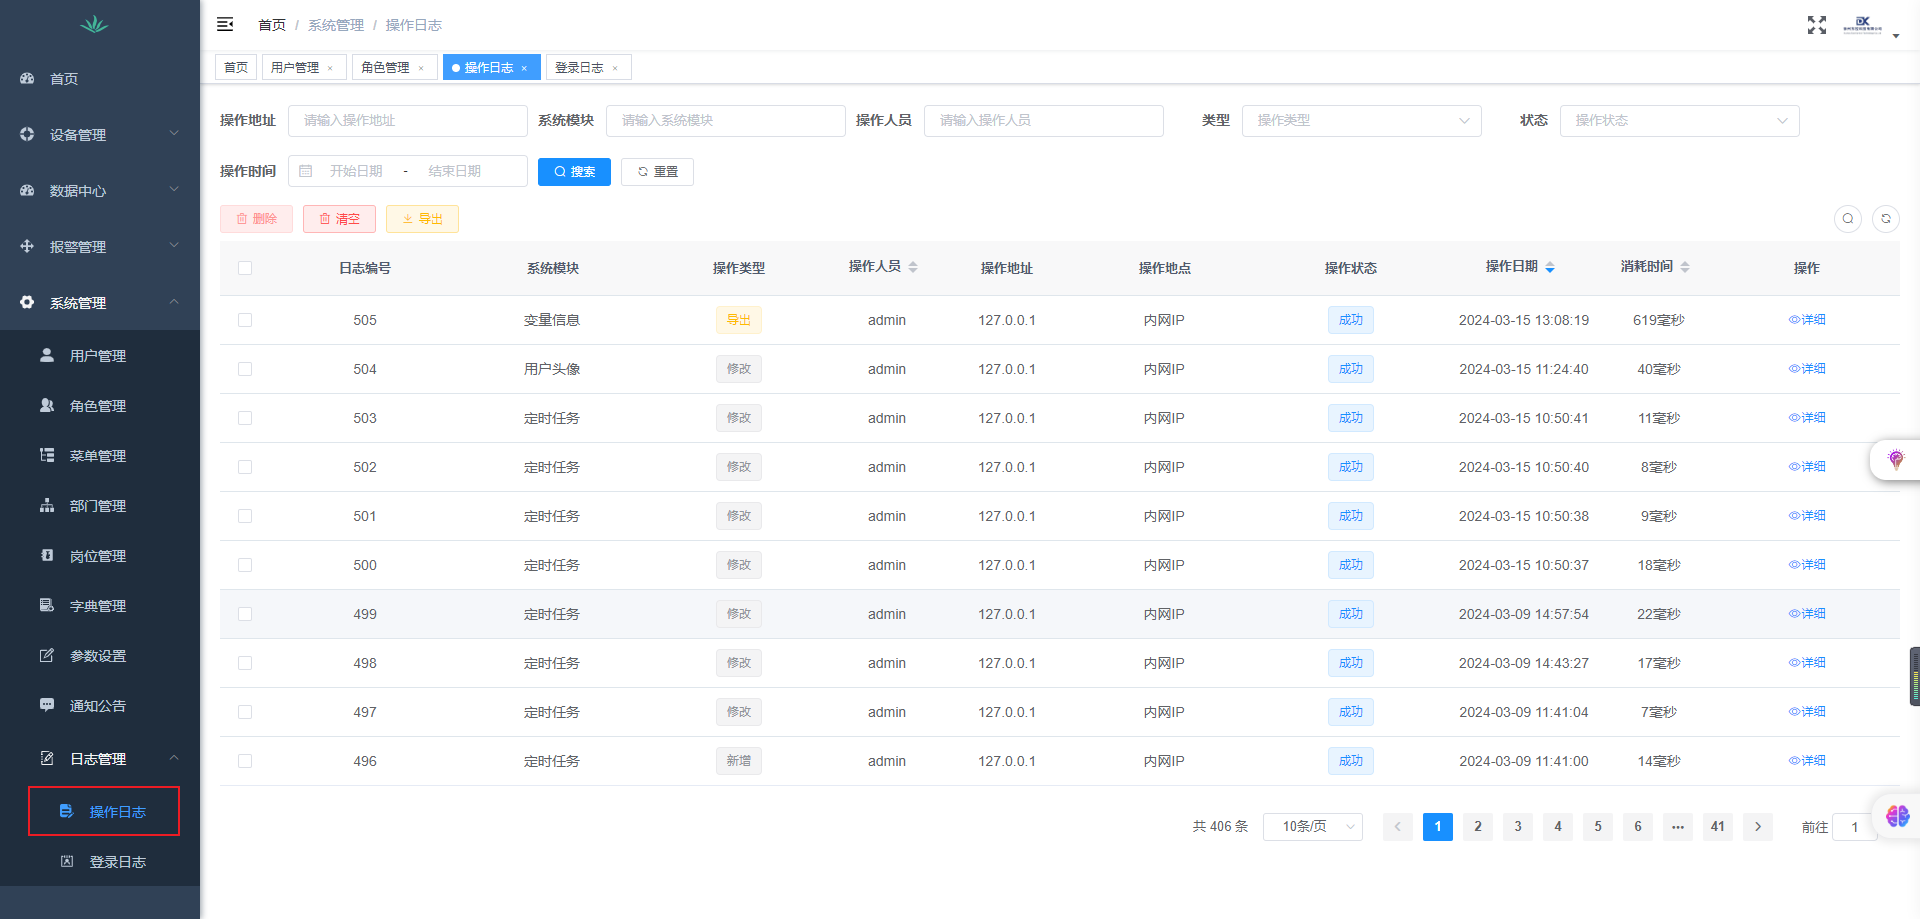Open the 10条/页 page size dropdown
This screenshot has height=919, width=1920.
click(1312, 826)
